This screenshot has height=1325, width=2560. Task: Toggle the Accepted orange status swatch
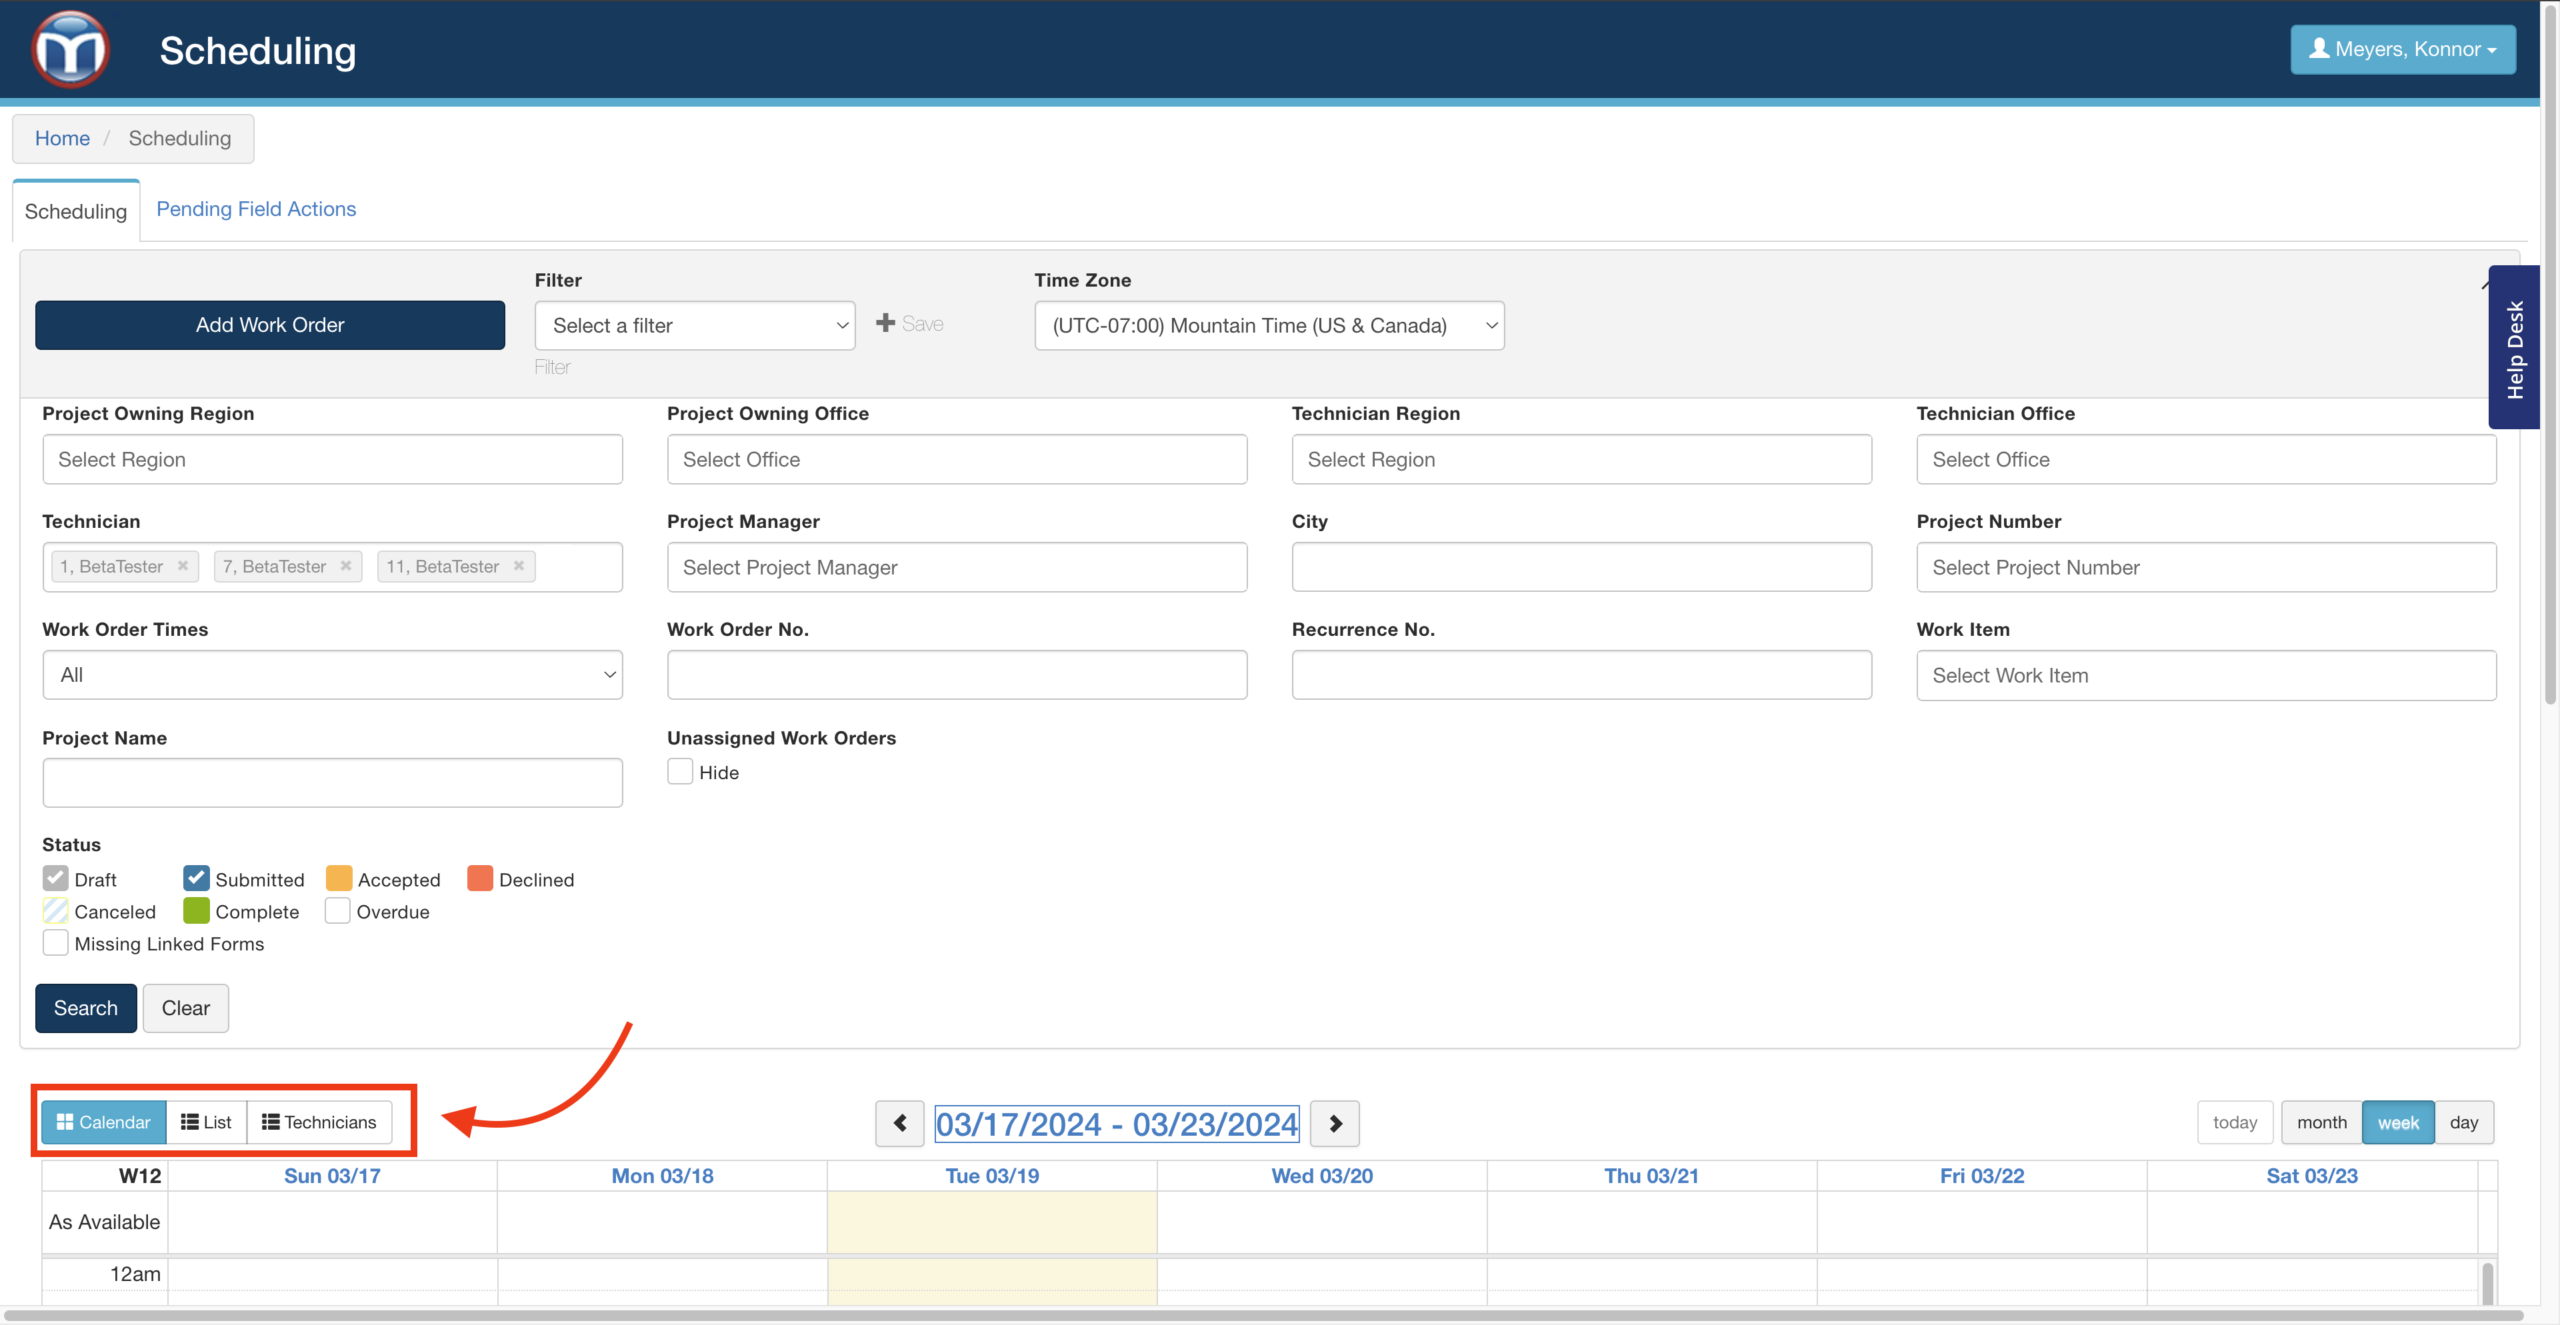339,878
